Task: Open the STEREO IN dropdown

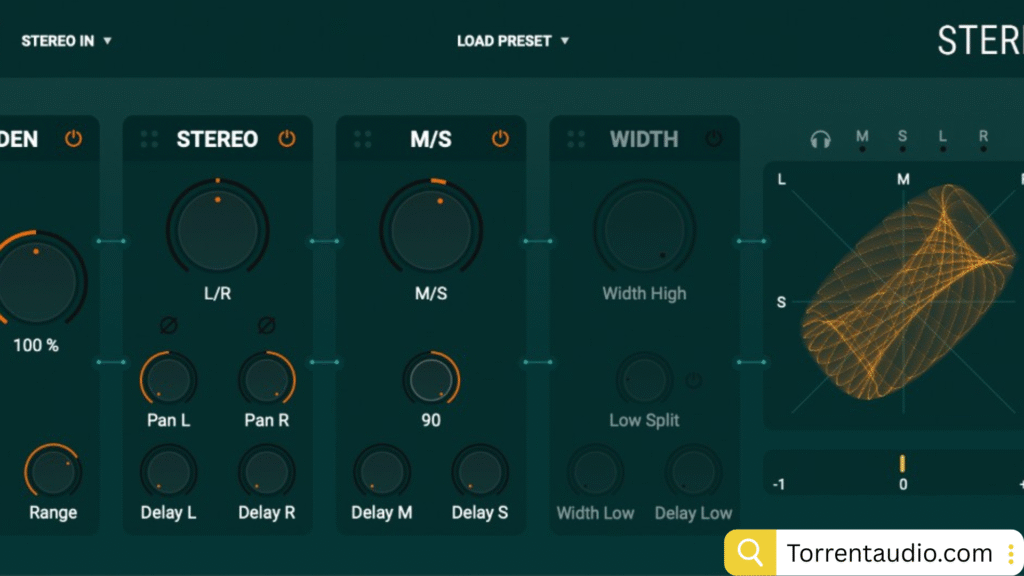Action: [66, 41]
